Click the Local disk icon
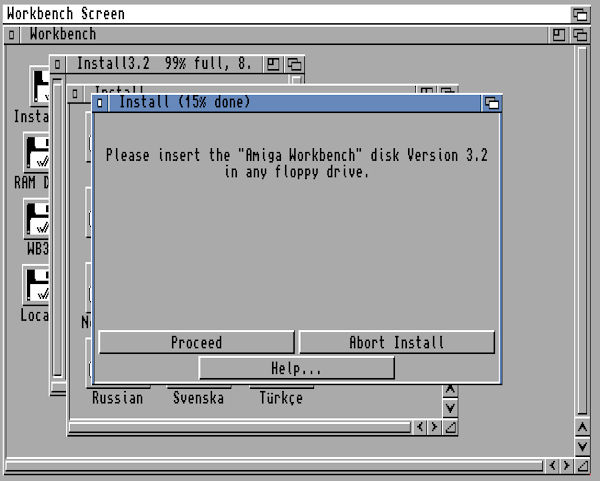This screenshot has width=600, height=481. tap(38, 286)
